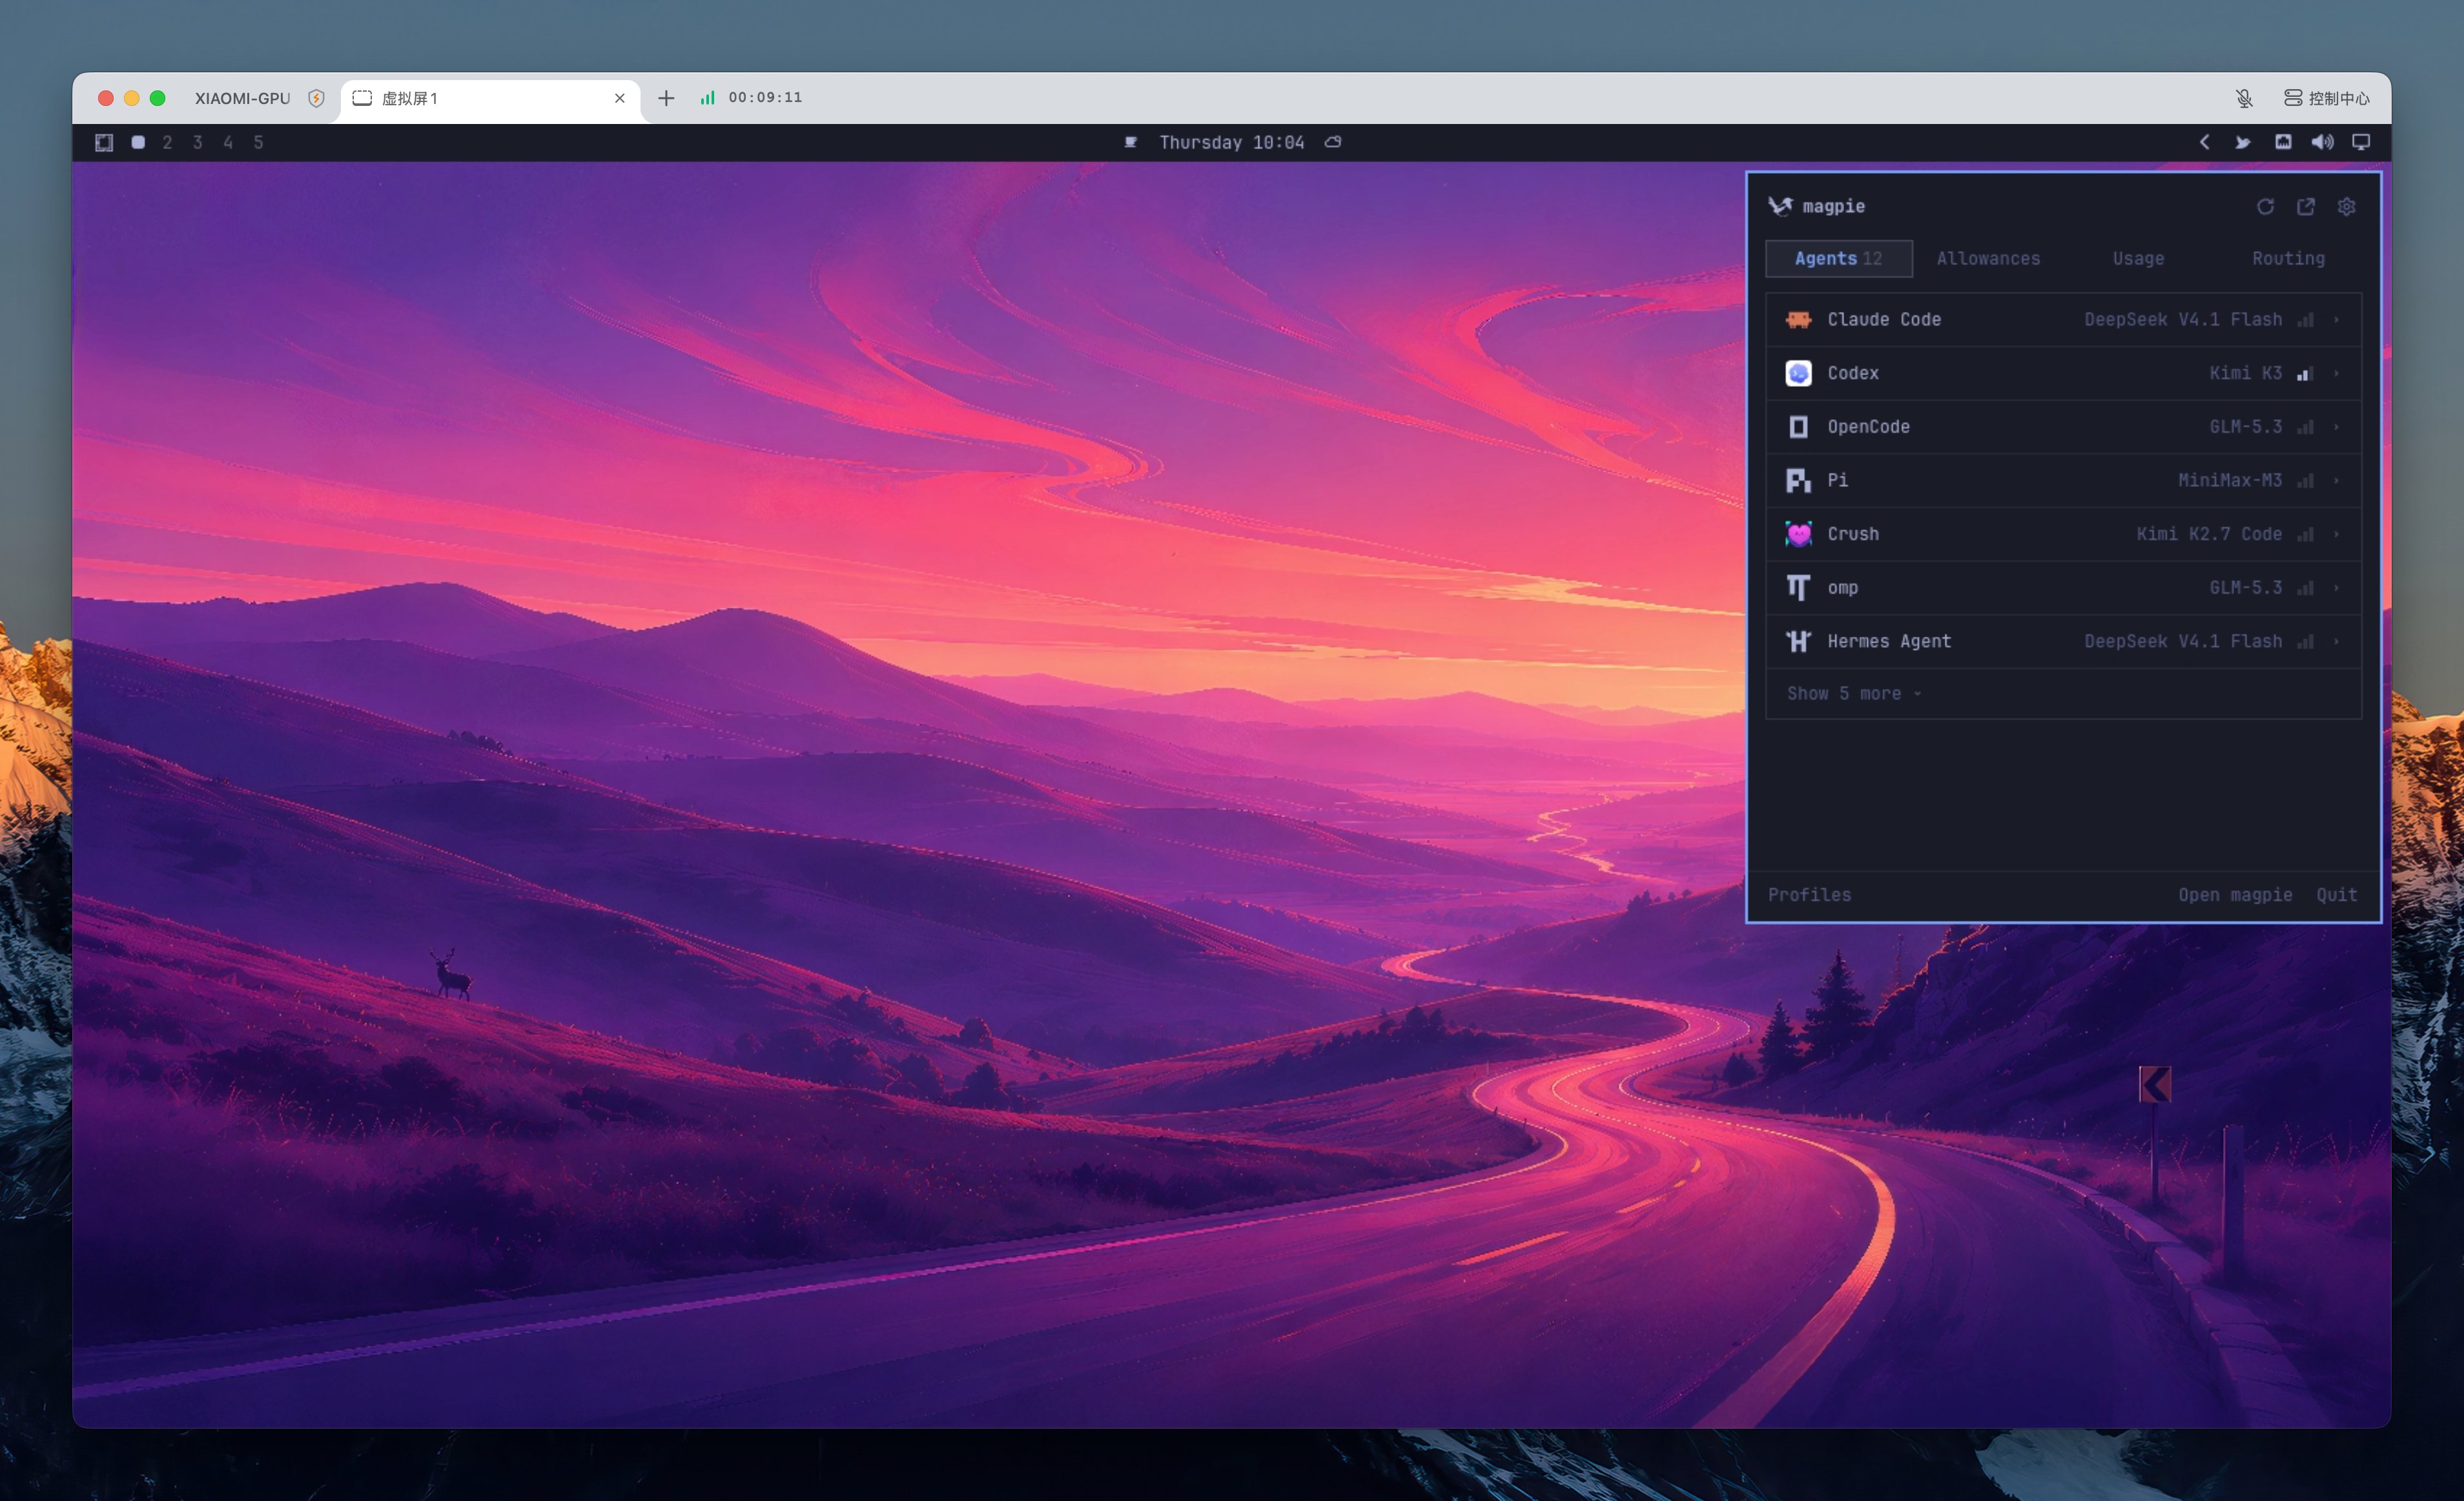Click the coffee cup icon beside the date
This screenshot has height=1501, width=2464.
coord(1131,142)
